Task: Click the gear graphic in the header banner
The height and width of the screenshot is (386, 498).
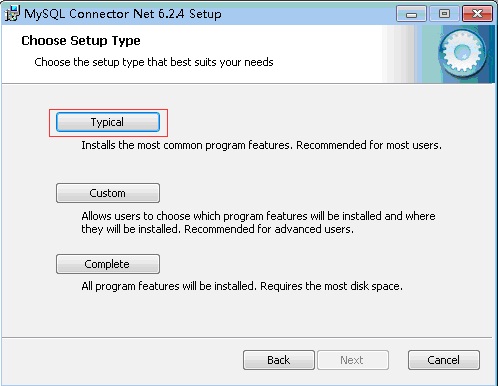Action: point(462,52)
